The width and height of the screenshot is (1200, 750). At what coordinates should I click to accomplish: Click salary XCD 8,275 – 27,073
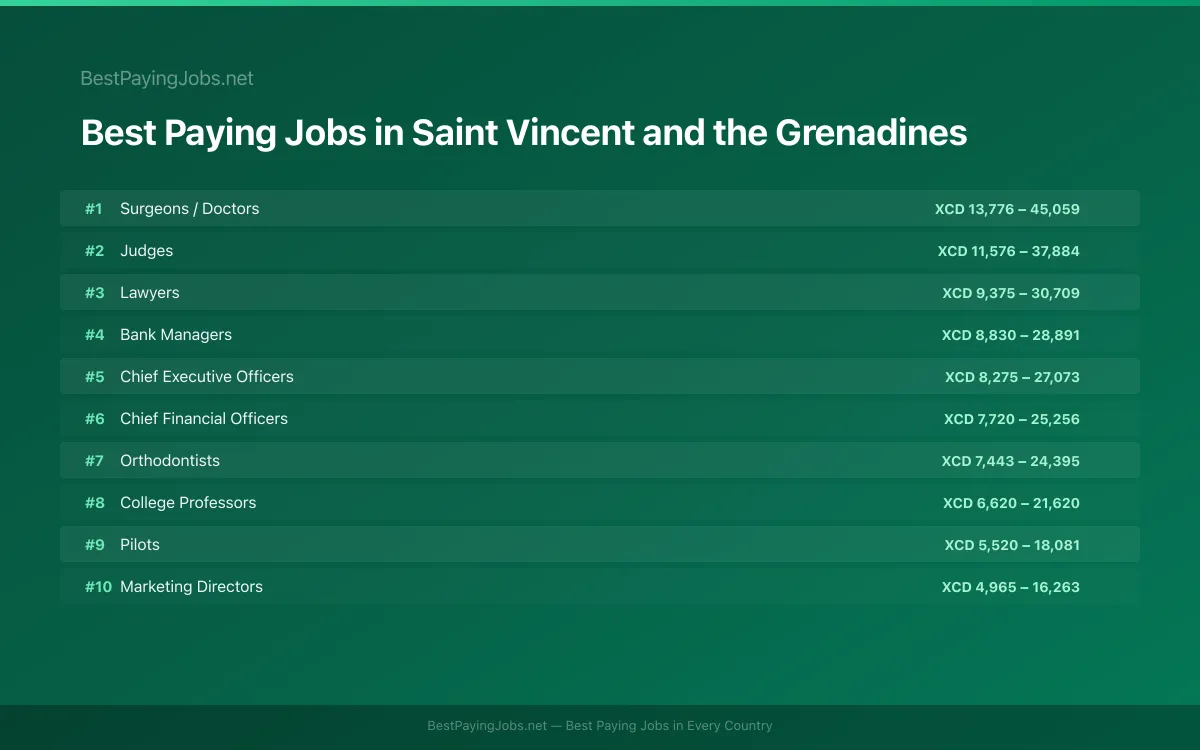click(x=1012, y=377)
